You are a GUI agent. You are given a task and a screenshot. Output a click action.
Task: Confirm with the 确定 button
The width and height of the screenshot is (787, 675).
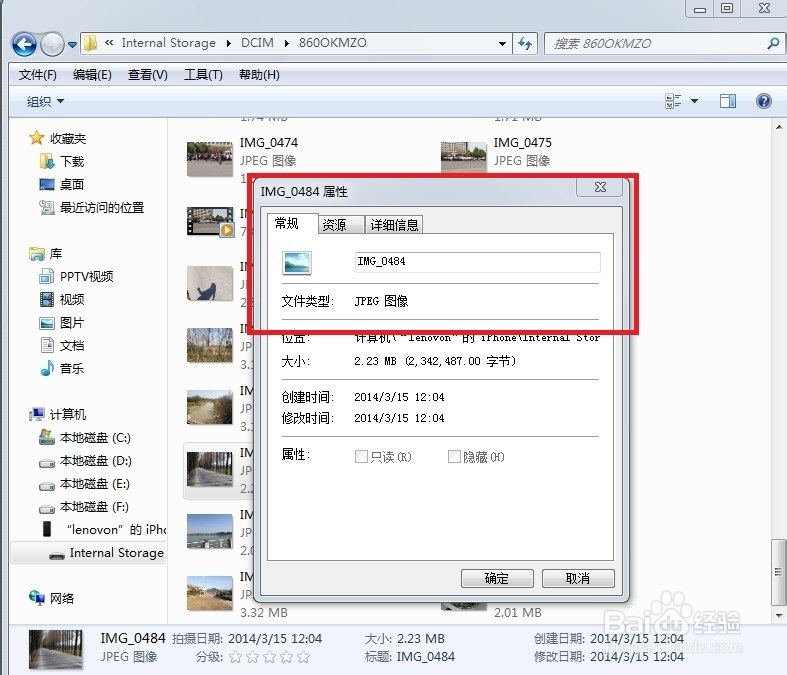[x=497, y=578]
